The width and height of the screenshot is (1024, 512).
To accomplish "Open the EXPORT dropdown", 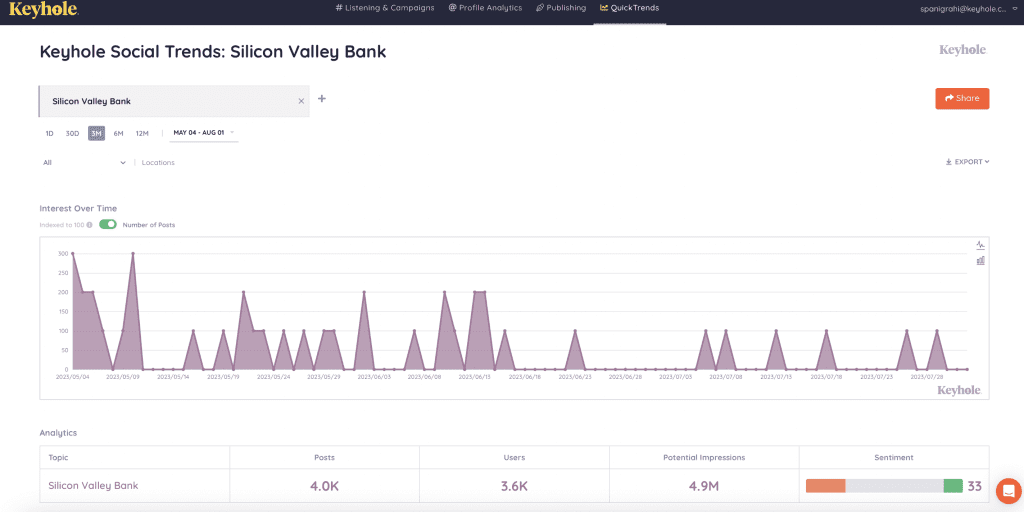I will [x=967, y=162].
